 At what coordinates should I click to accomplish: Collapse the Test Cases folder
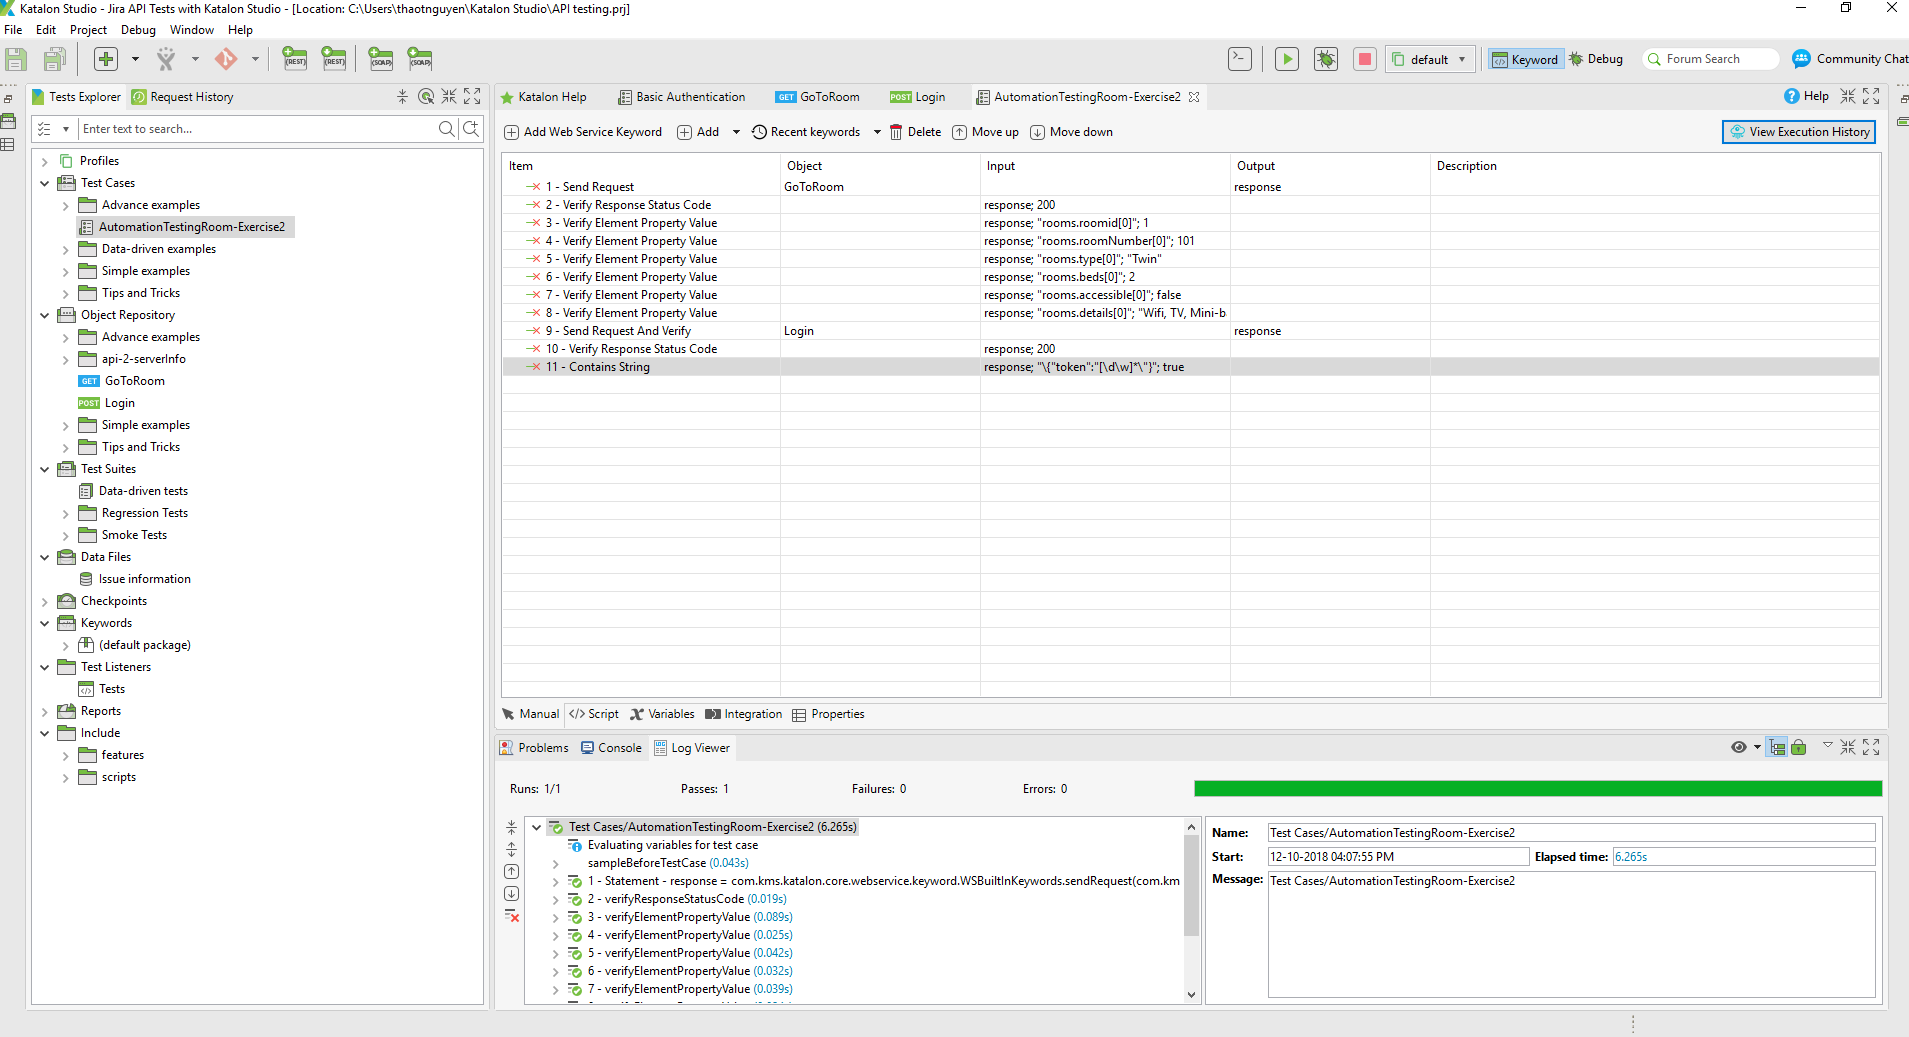click(x=45, y=183)
